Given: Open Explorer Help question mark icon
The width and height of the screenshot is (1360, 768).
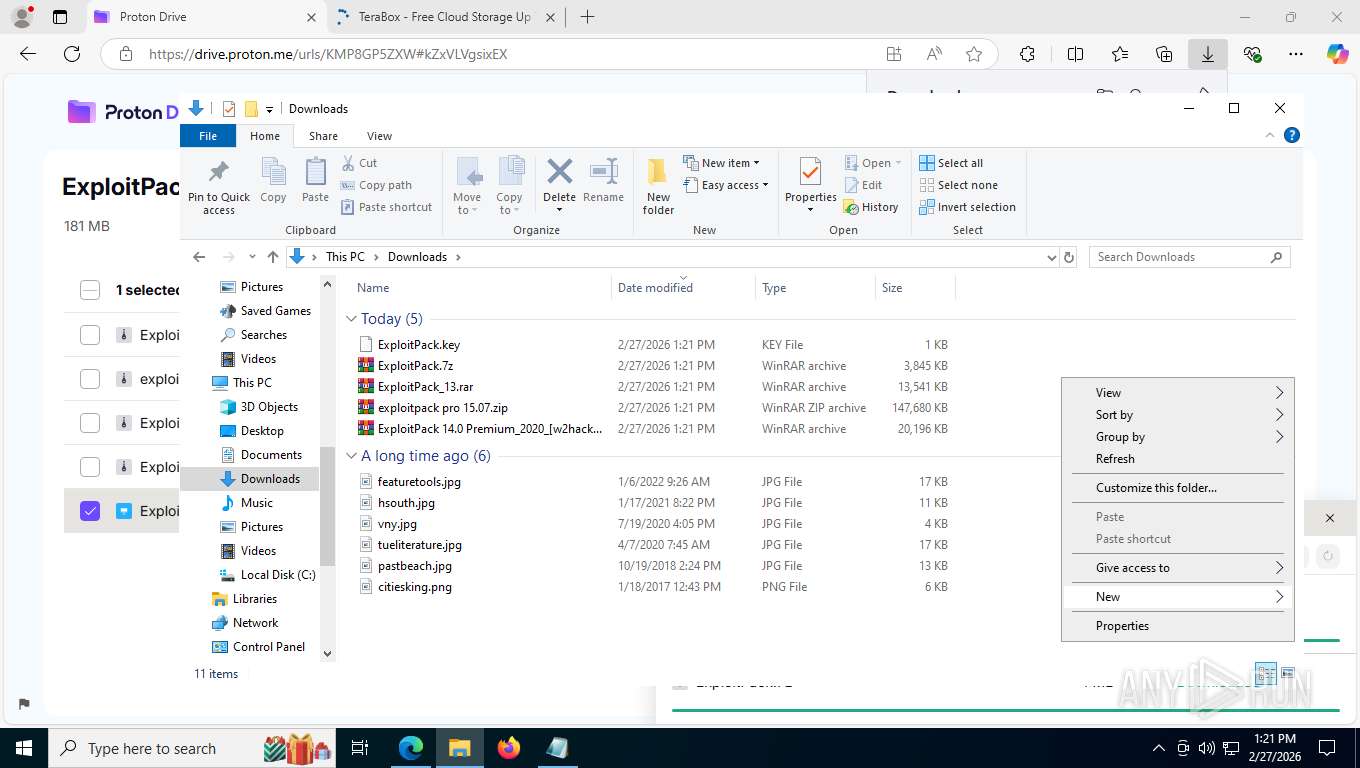Looking at the screenshot, I should 1292,135.
